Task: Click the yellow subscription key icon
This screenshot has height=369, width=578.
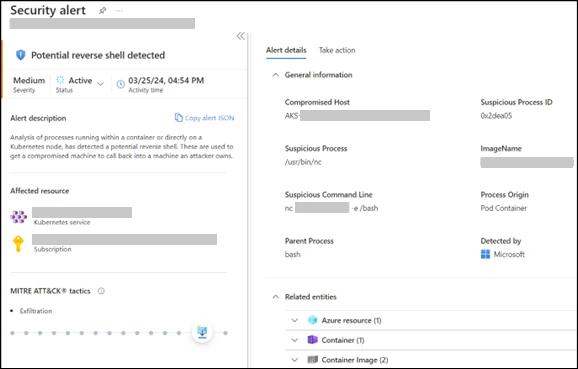Action: [x=18, y=244]
